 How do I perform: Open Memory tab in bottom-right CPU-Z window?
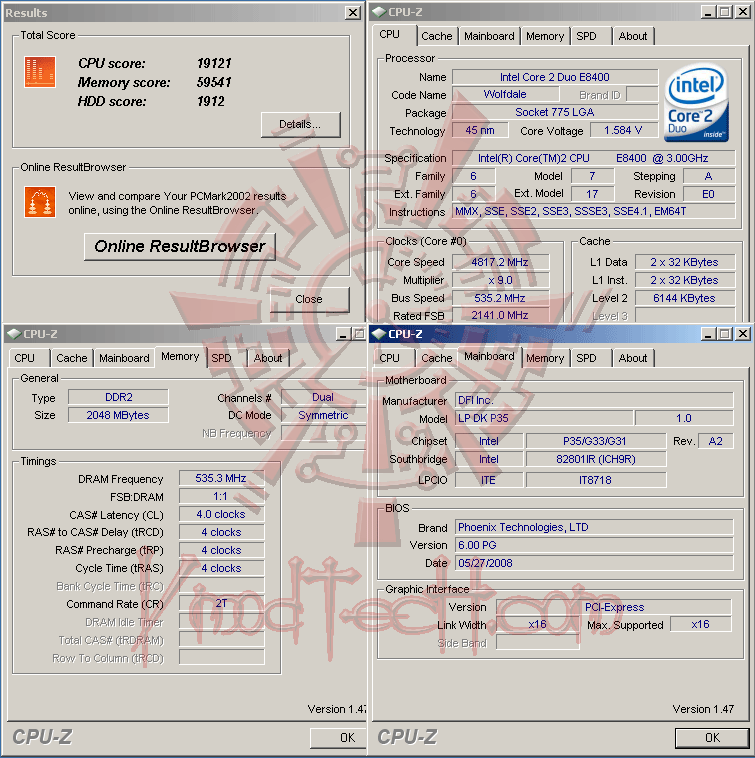coord(545,358)
